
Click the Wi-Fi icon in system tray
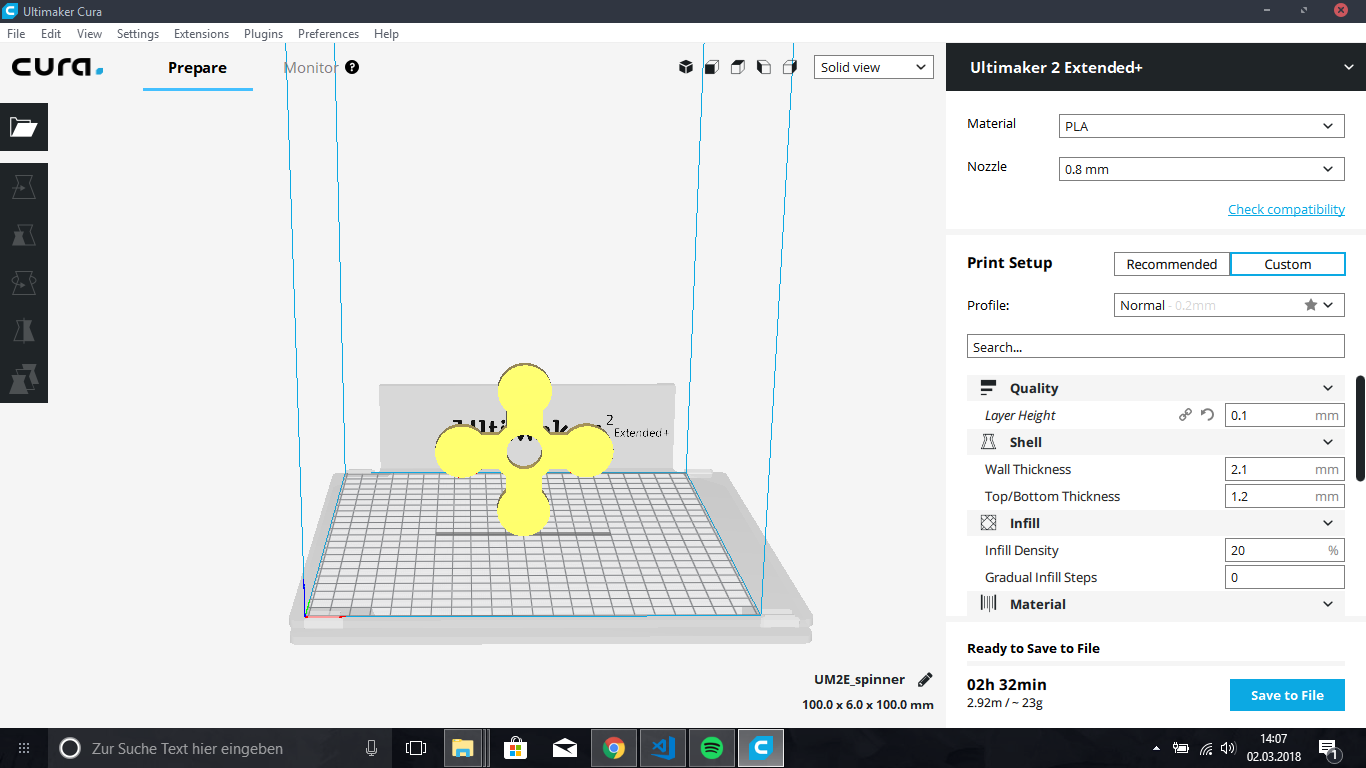(x=1205, y=748)
